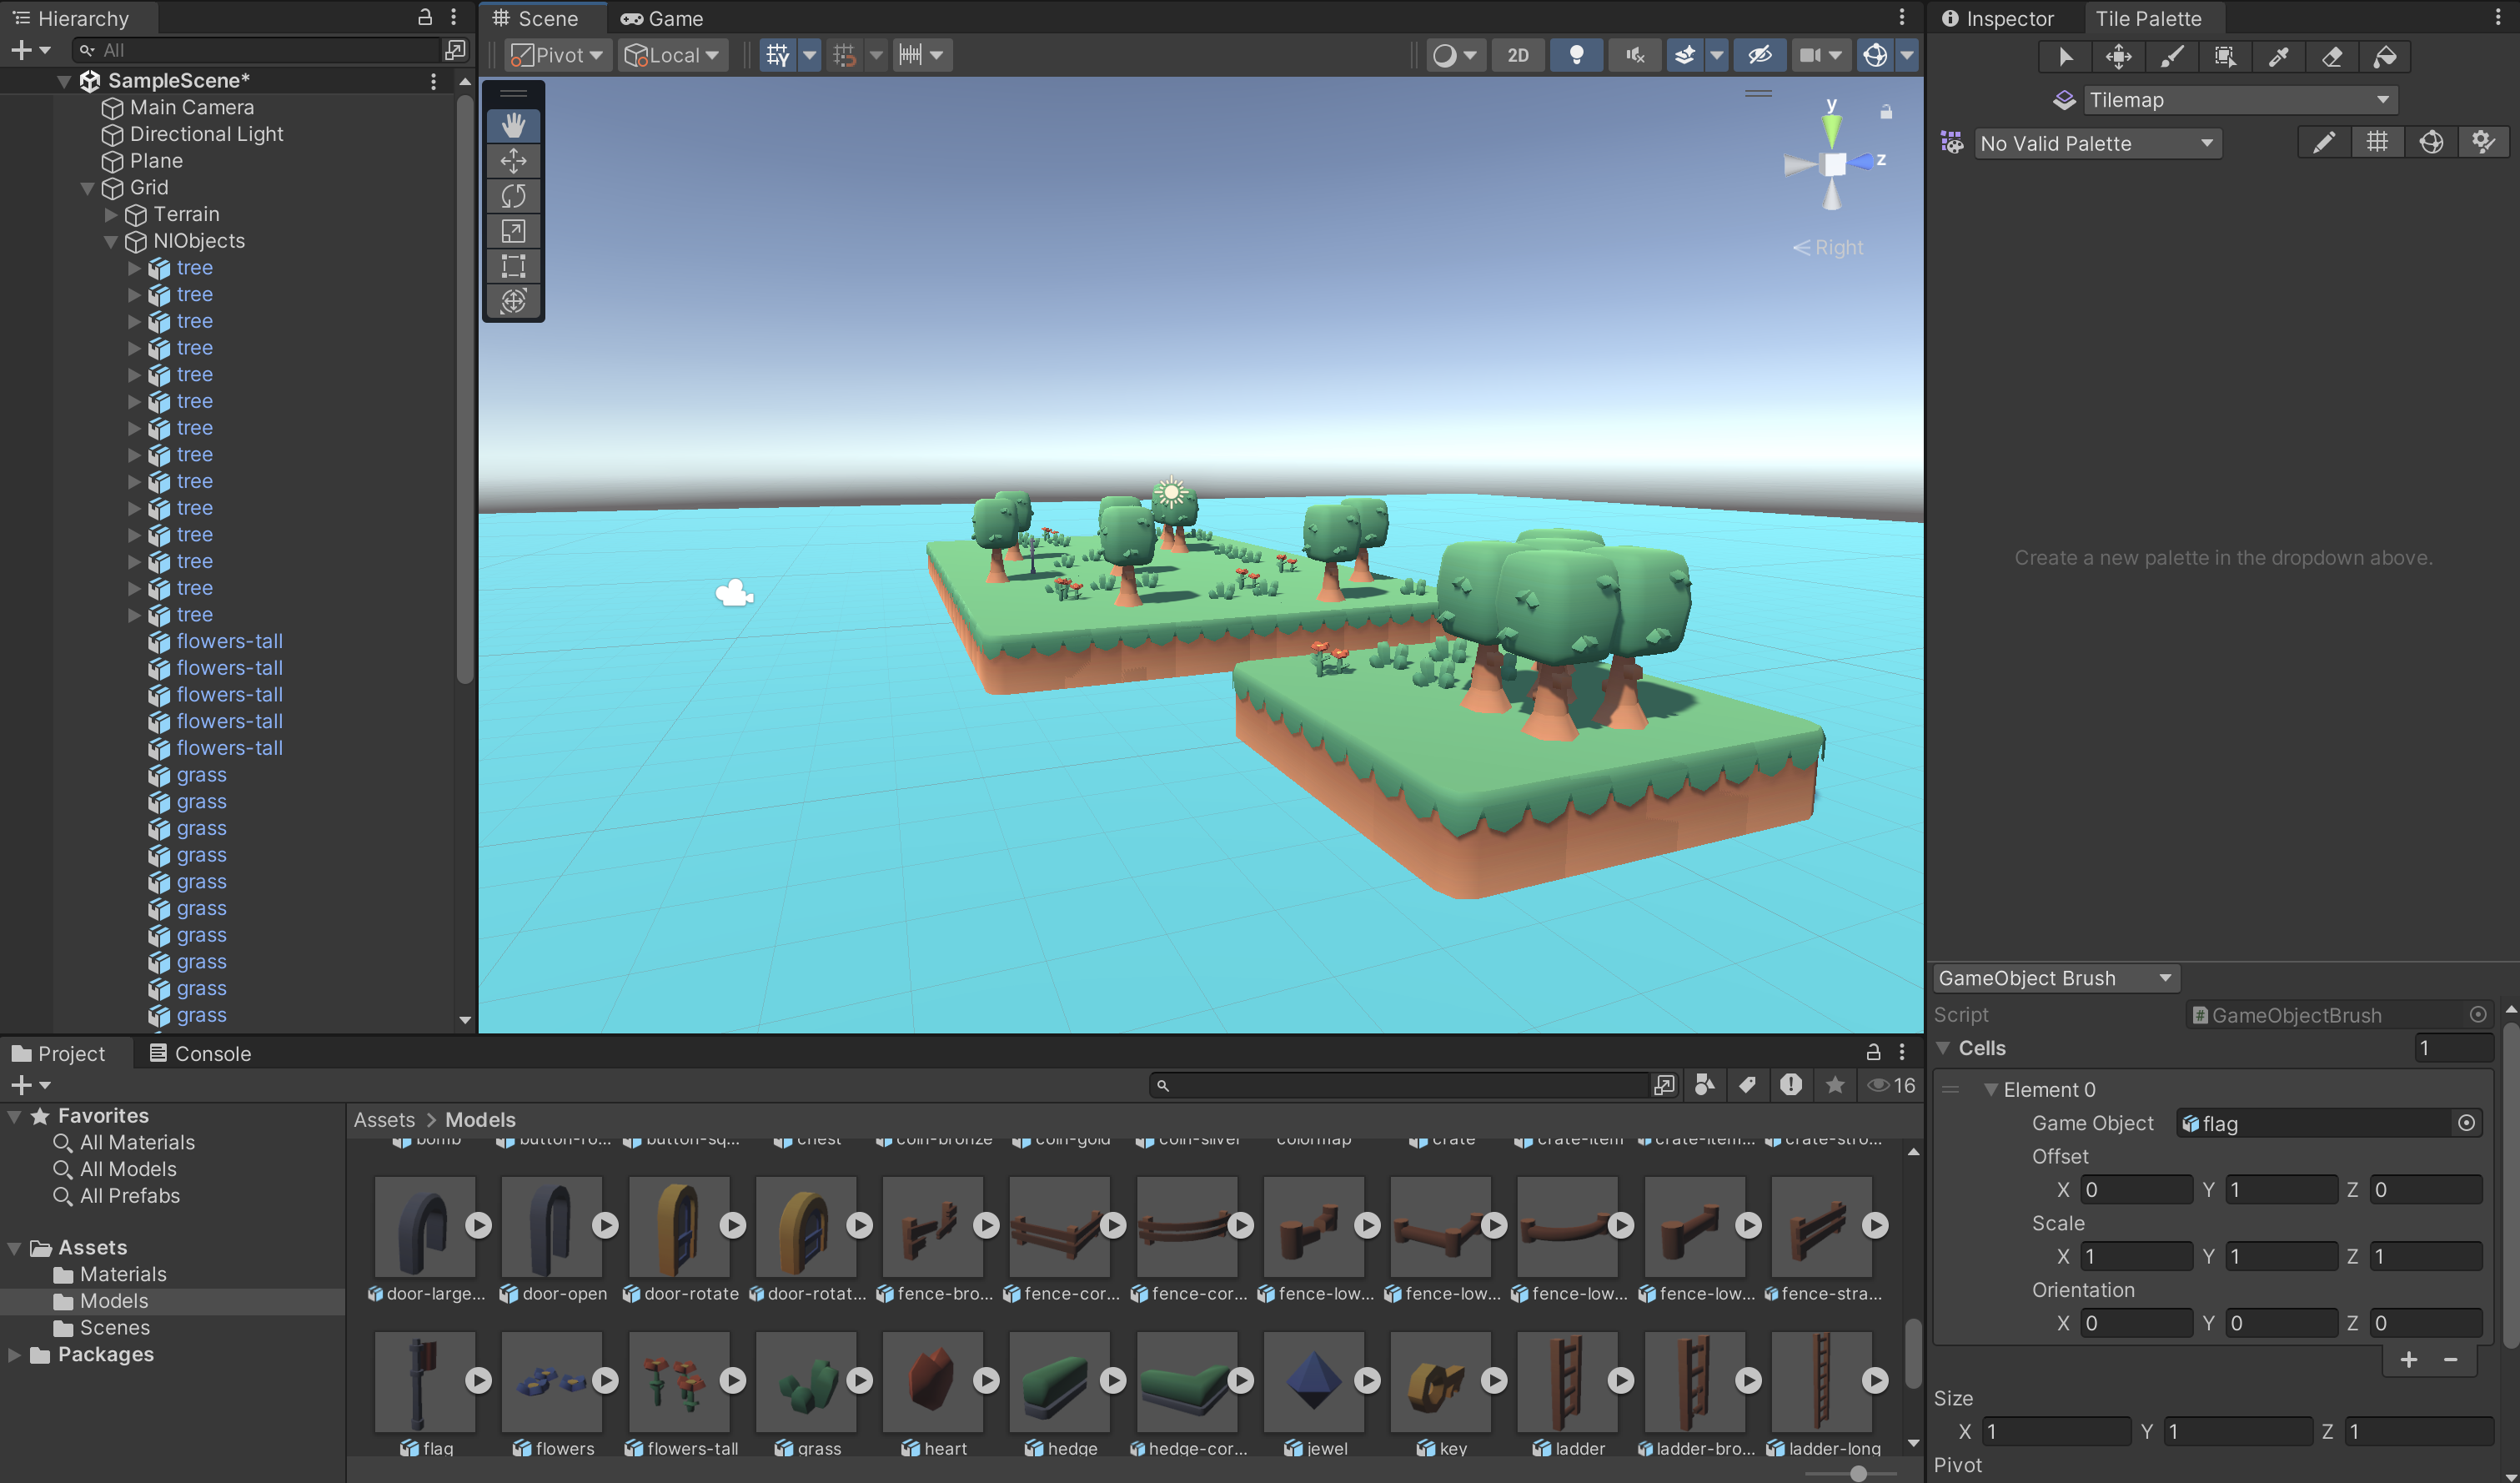Image resolution: width=2520 pixels, height=1483 pixels.
Task: Toggle scene lighting on or off
Action: (x=1576, y=55)
